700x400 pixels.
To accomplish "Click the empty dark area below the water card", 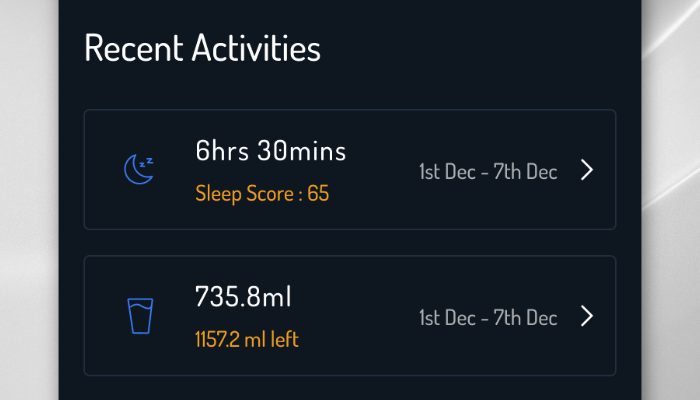I will [x=350, y=388].
